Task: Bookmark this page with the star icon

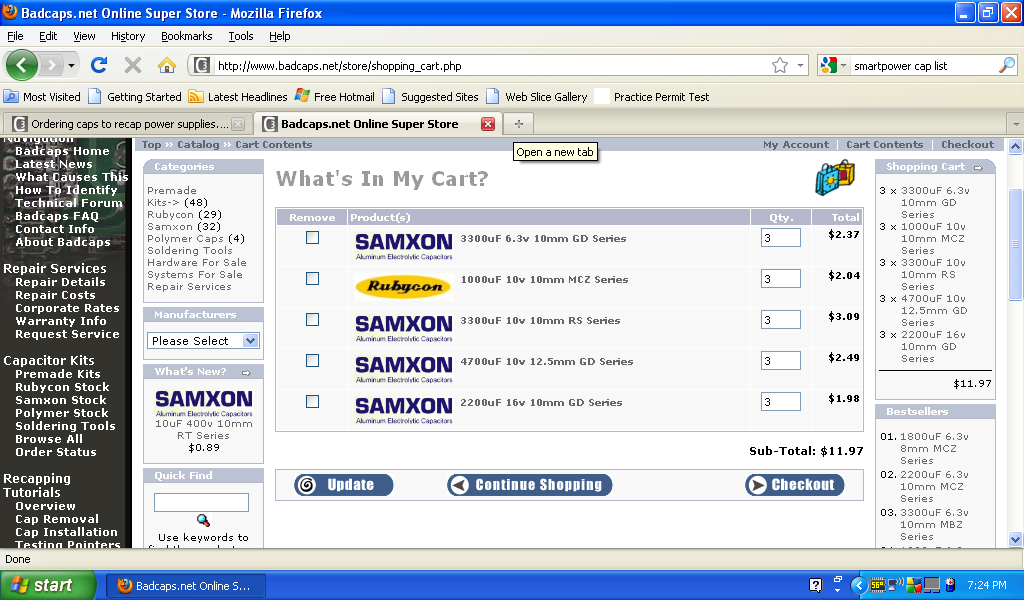Action: pos(780,65)
